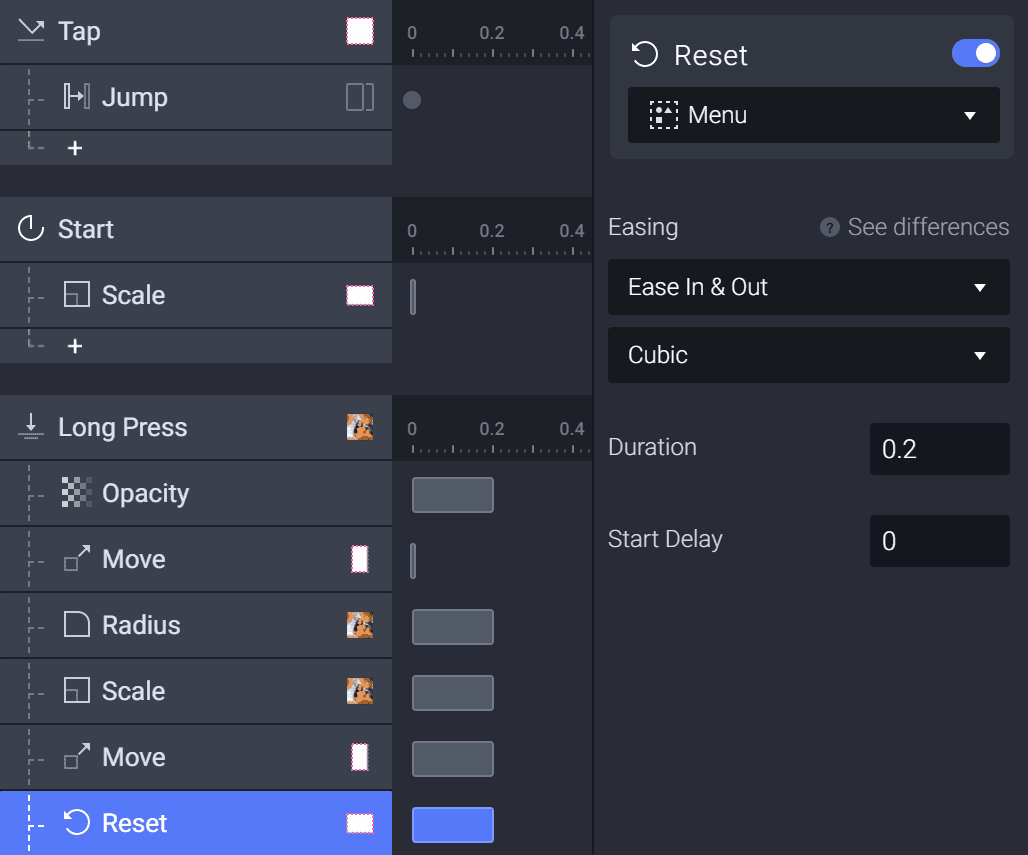Click the Jump response icon

[x=77, y=96]
